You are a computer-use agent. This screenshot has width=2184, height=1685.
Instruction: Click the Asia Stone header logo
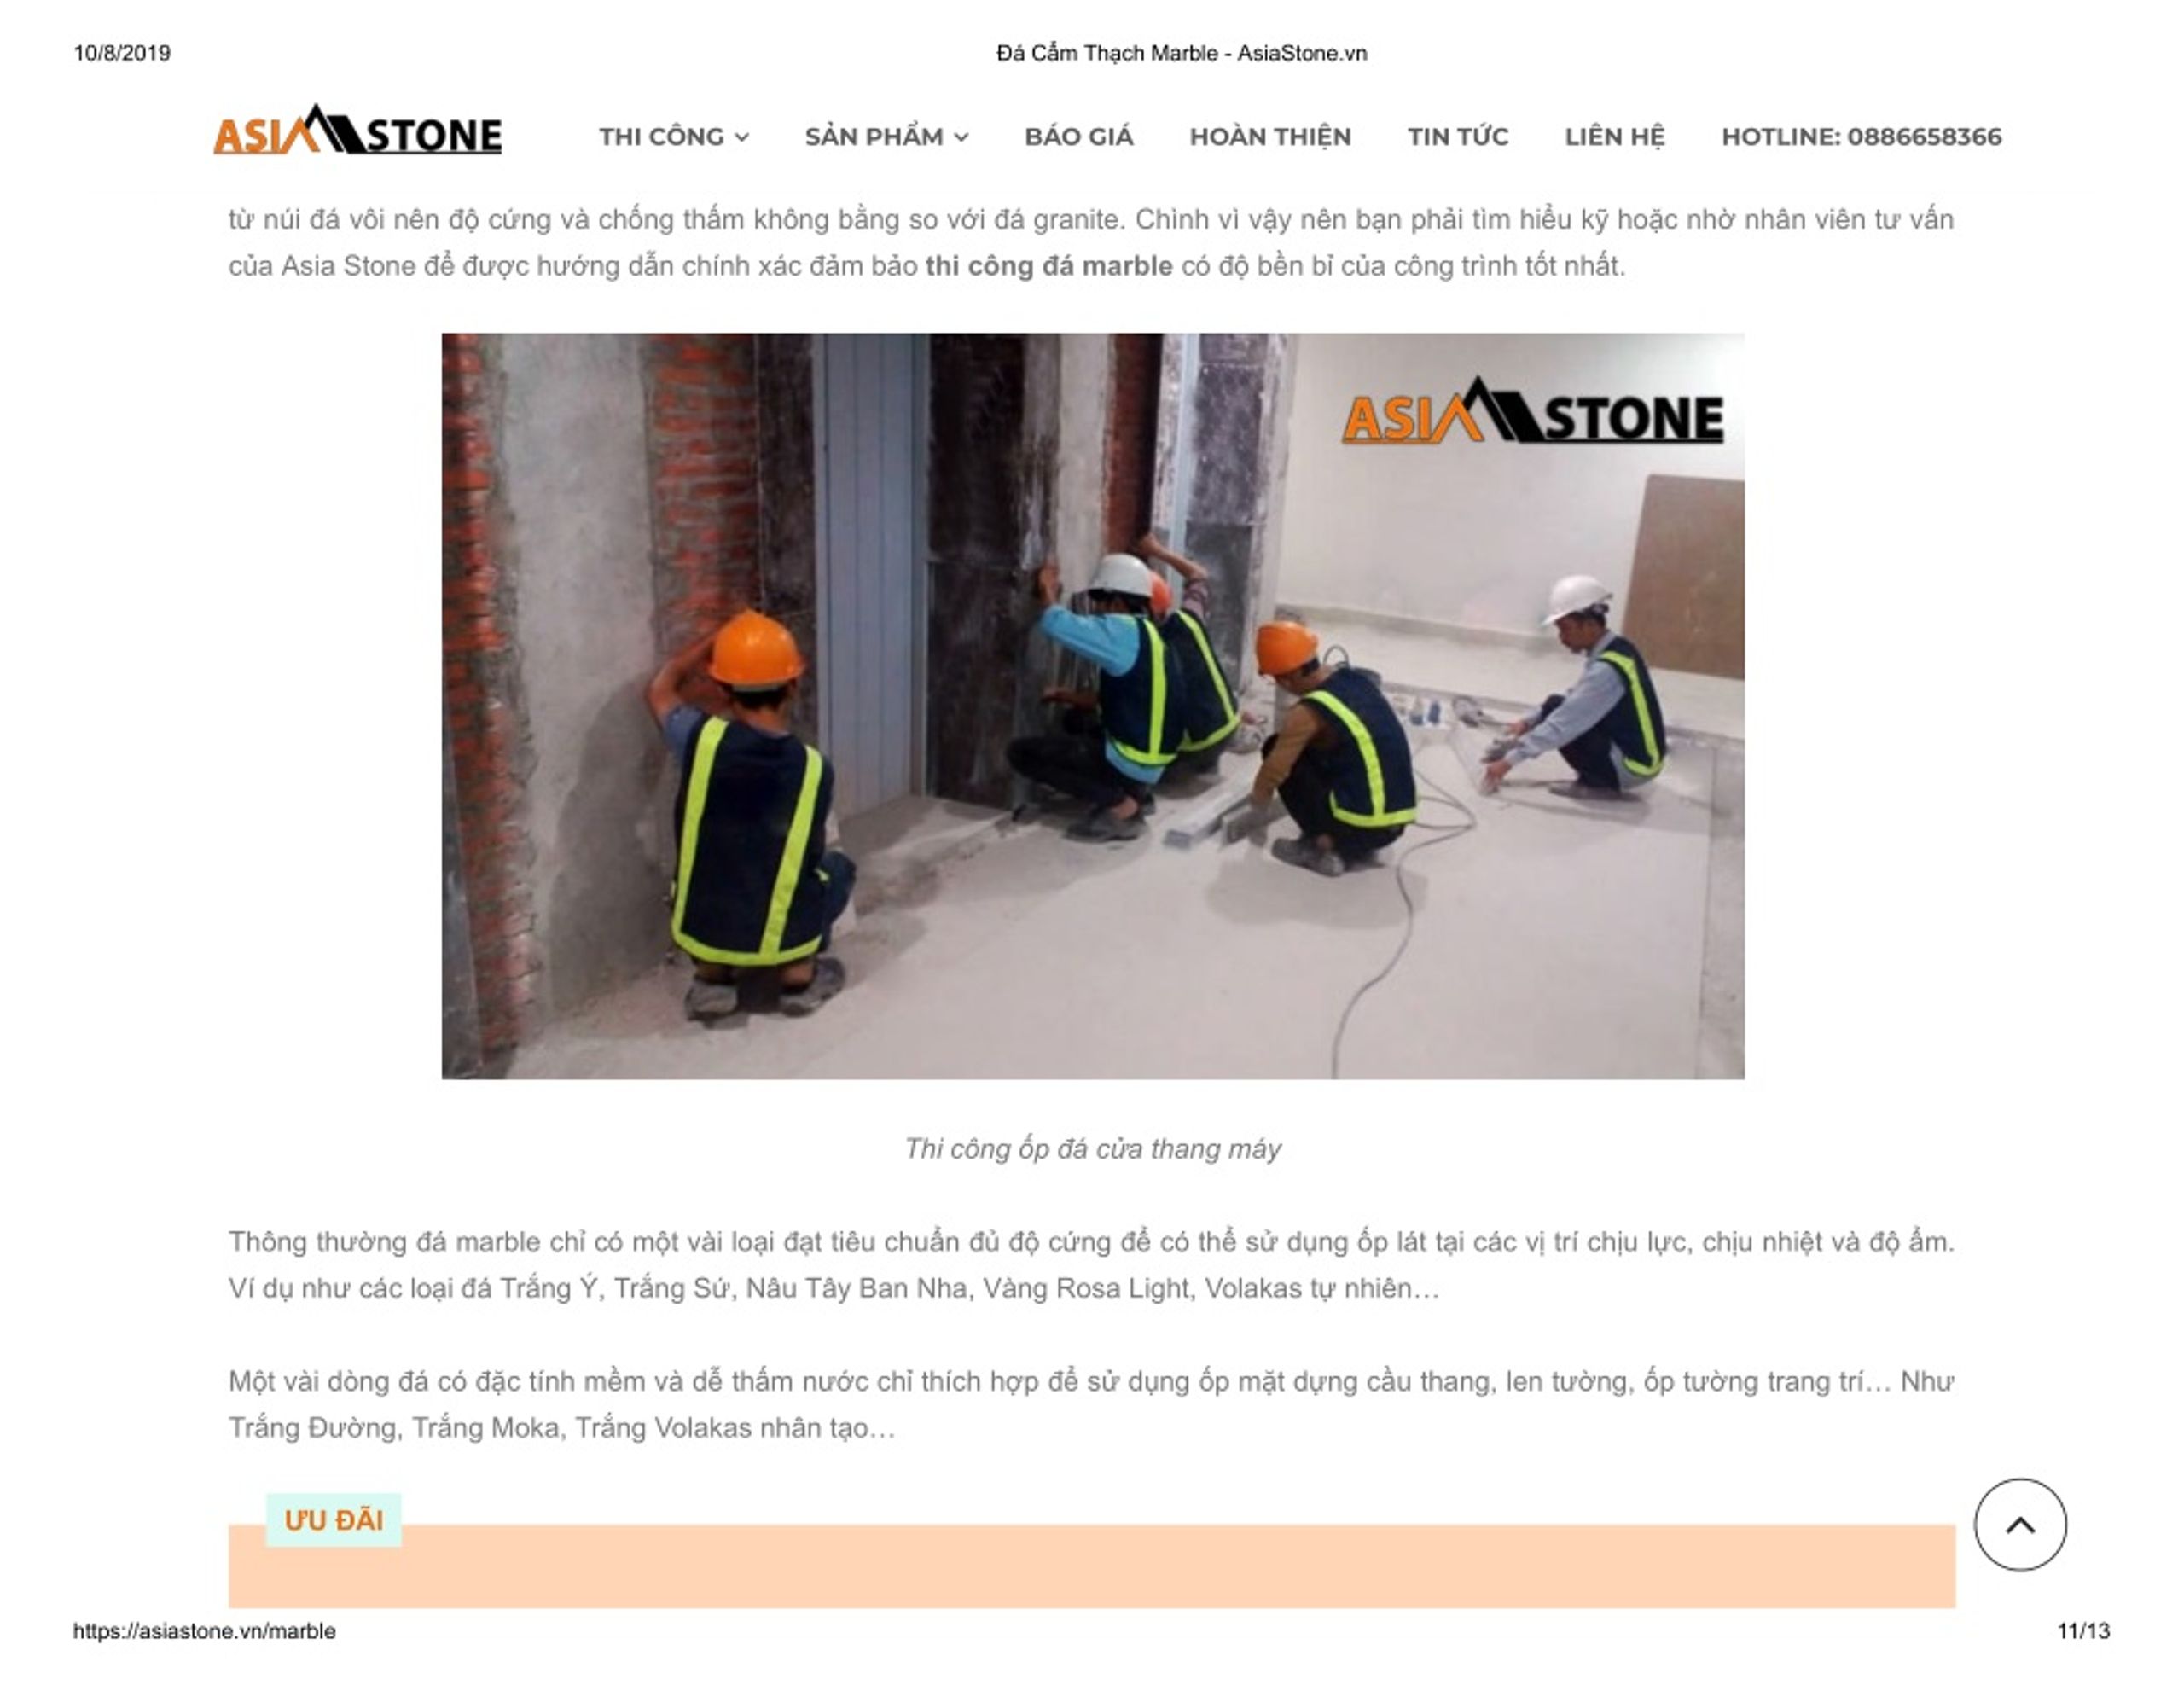tap(357, 130)
